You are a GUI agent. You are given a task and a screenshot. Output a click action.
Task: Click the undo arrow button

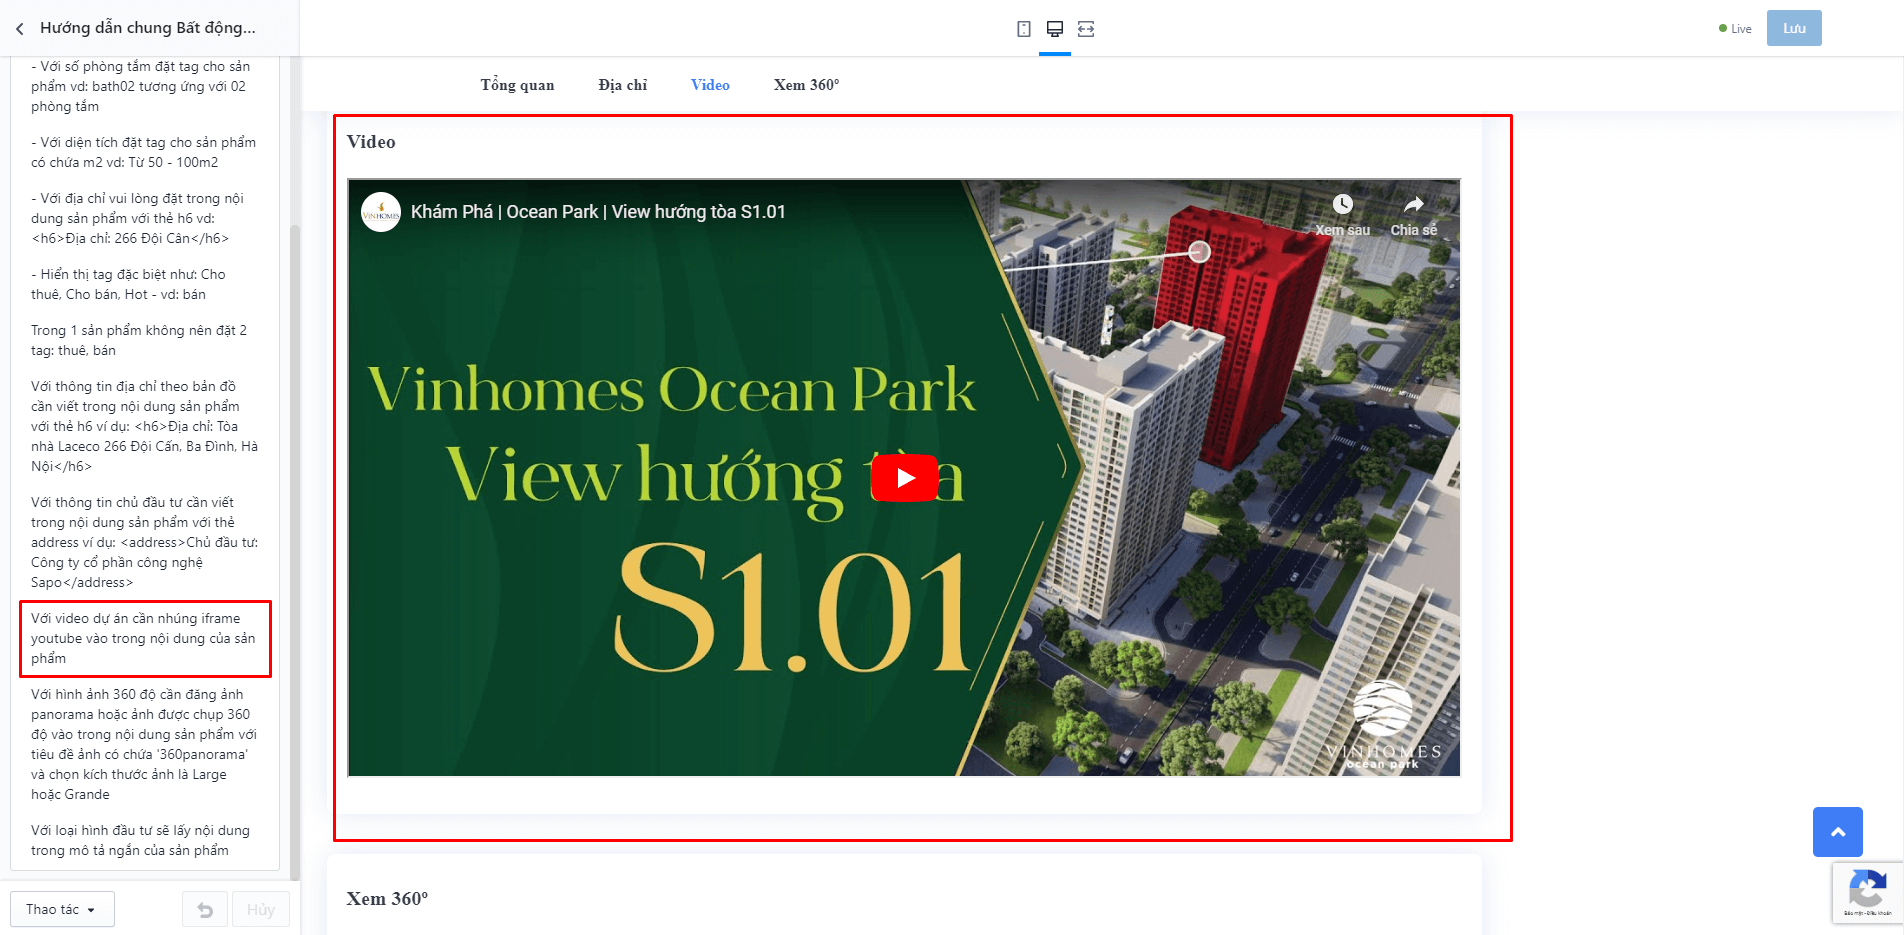205,909
